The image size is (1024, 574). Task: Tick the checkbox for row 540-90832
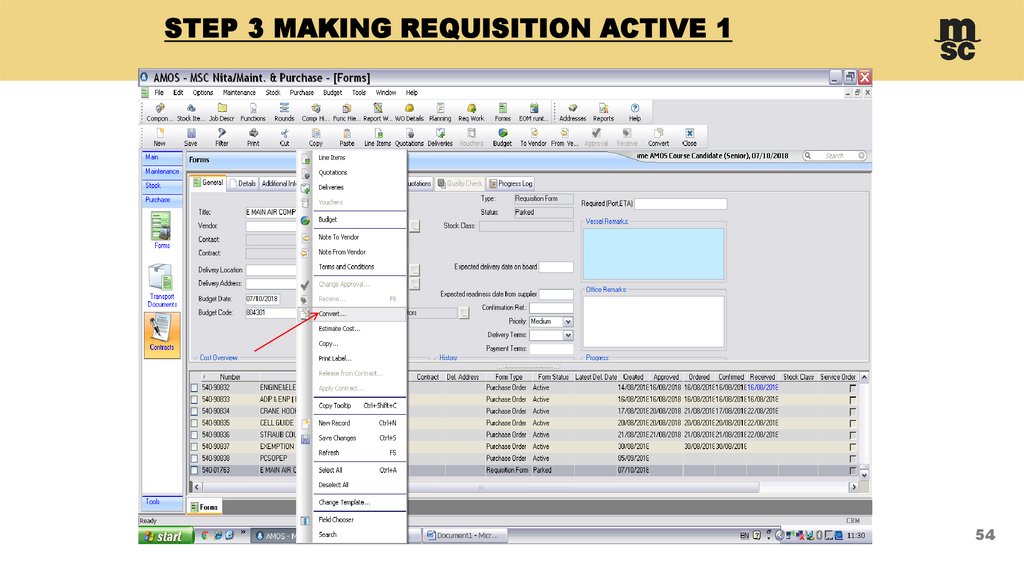tap(195, 387)
